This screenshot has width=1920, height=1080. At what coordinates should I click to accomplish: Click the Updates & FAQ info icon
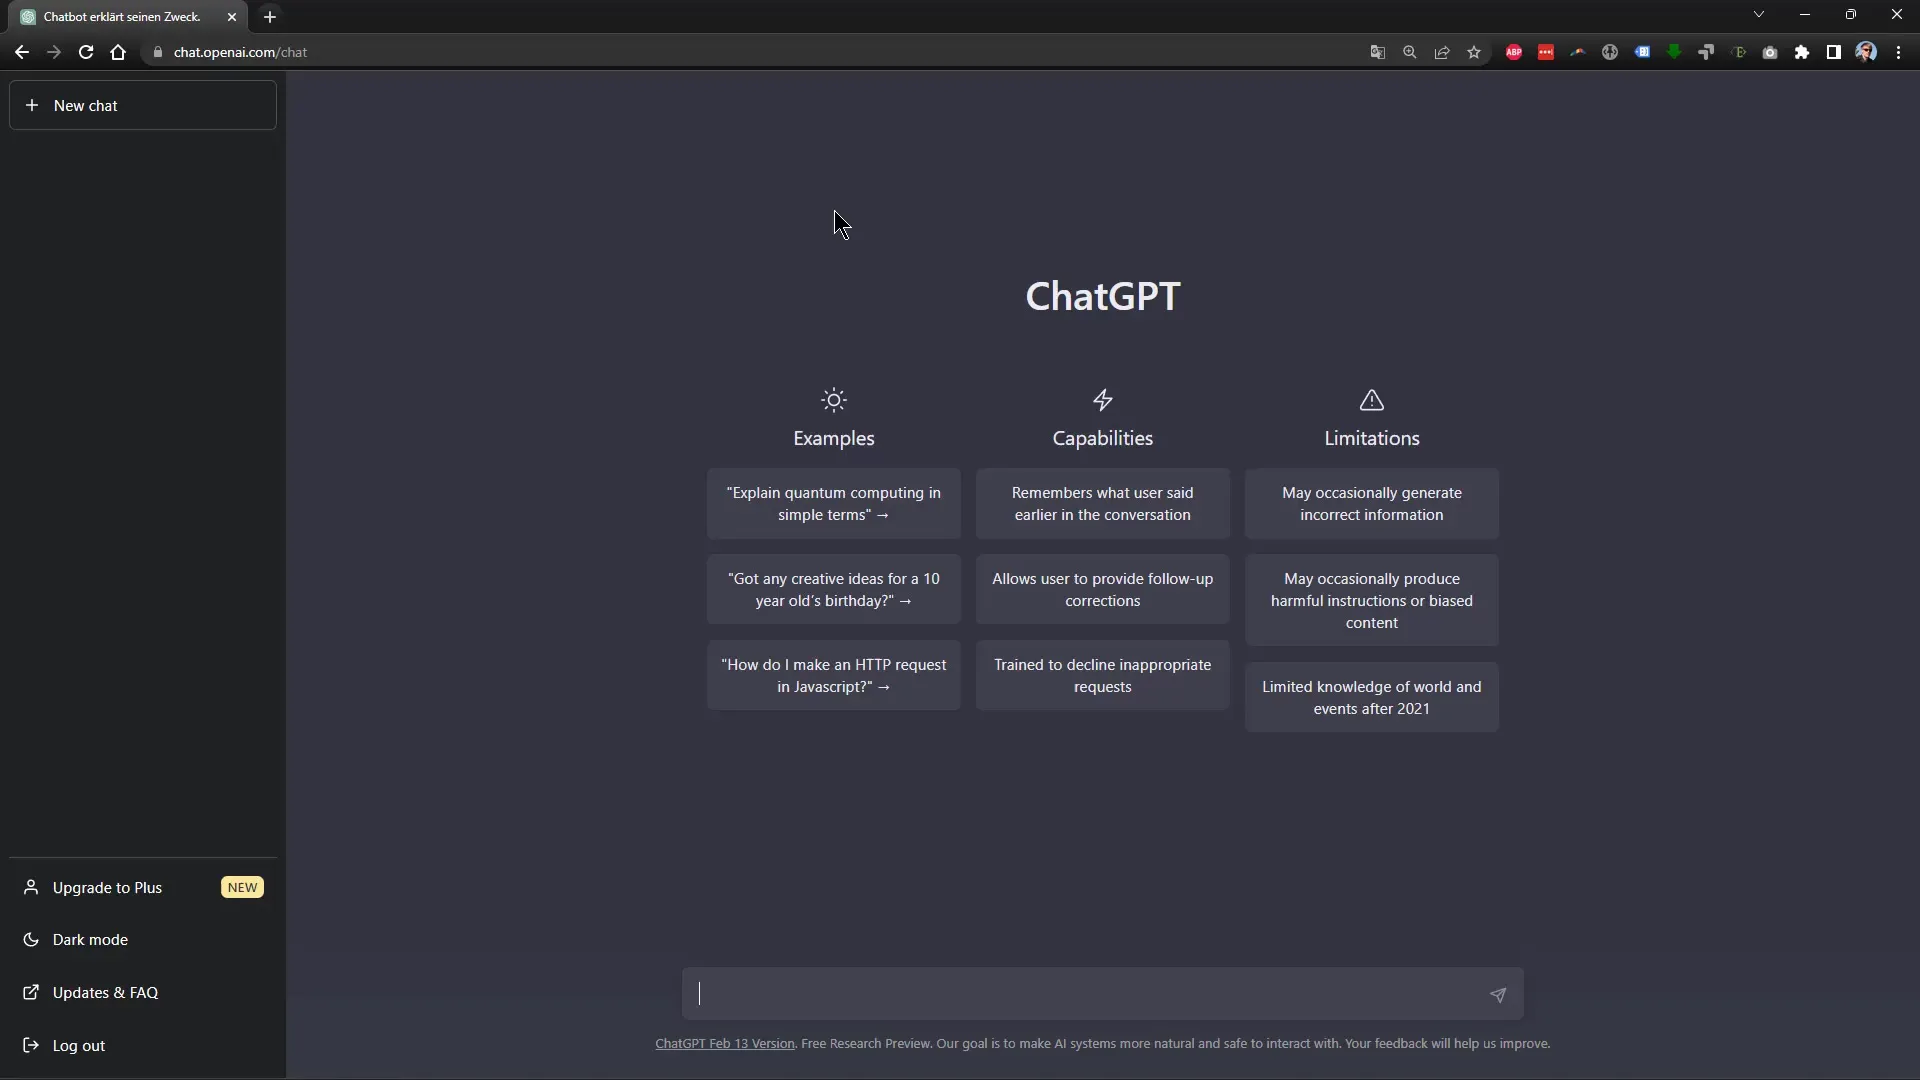tap(30, 992)
